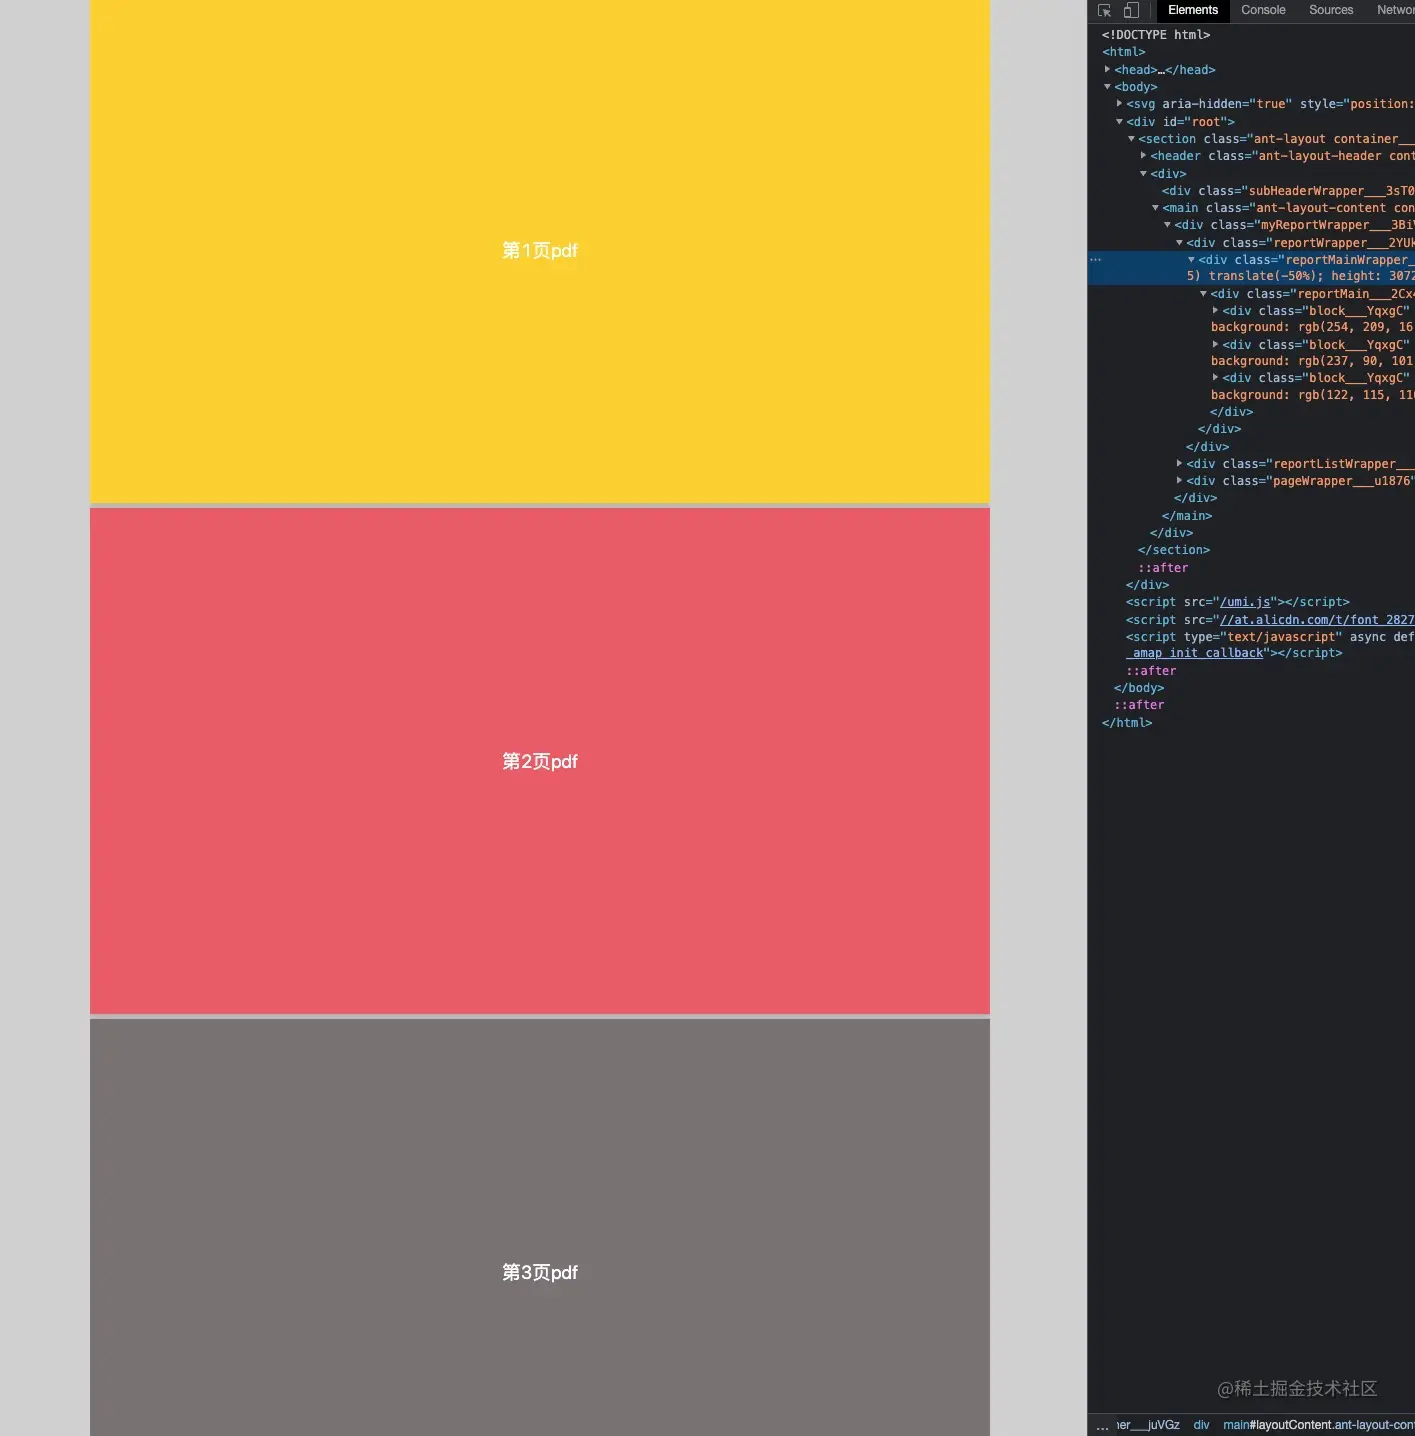Select the ::after row after closing body
Image resolution: width=1415 pixels, height=1436 pixels.
[1139, 705]
